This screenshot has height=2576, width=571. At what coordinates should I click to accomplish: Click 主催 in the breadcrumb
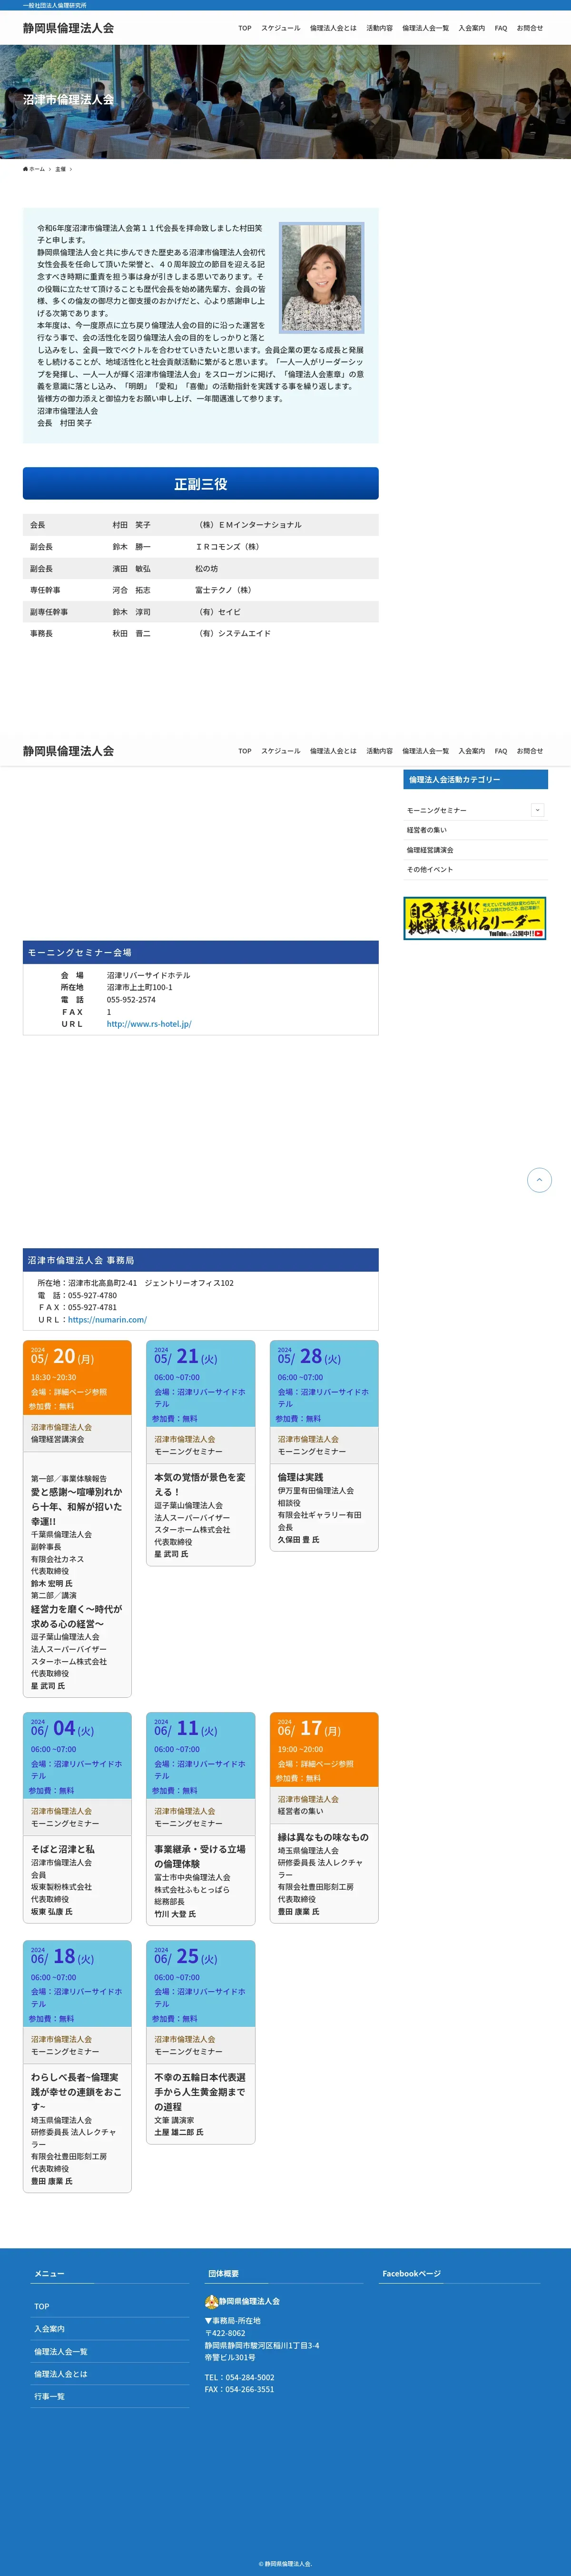[x=60, y=169]
